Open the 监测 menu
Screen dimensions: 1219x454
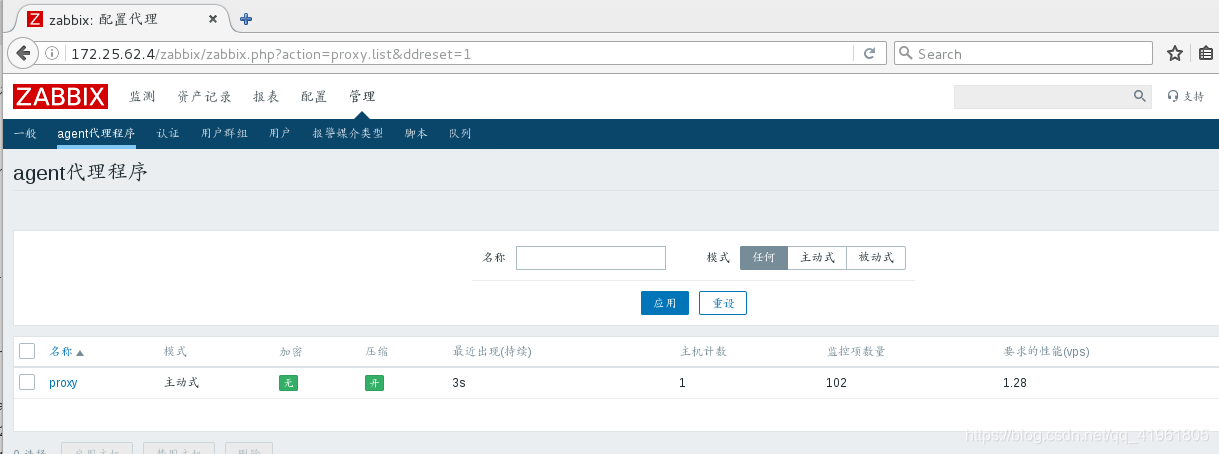click(142, 96)
